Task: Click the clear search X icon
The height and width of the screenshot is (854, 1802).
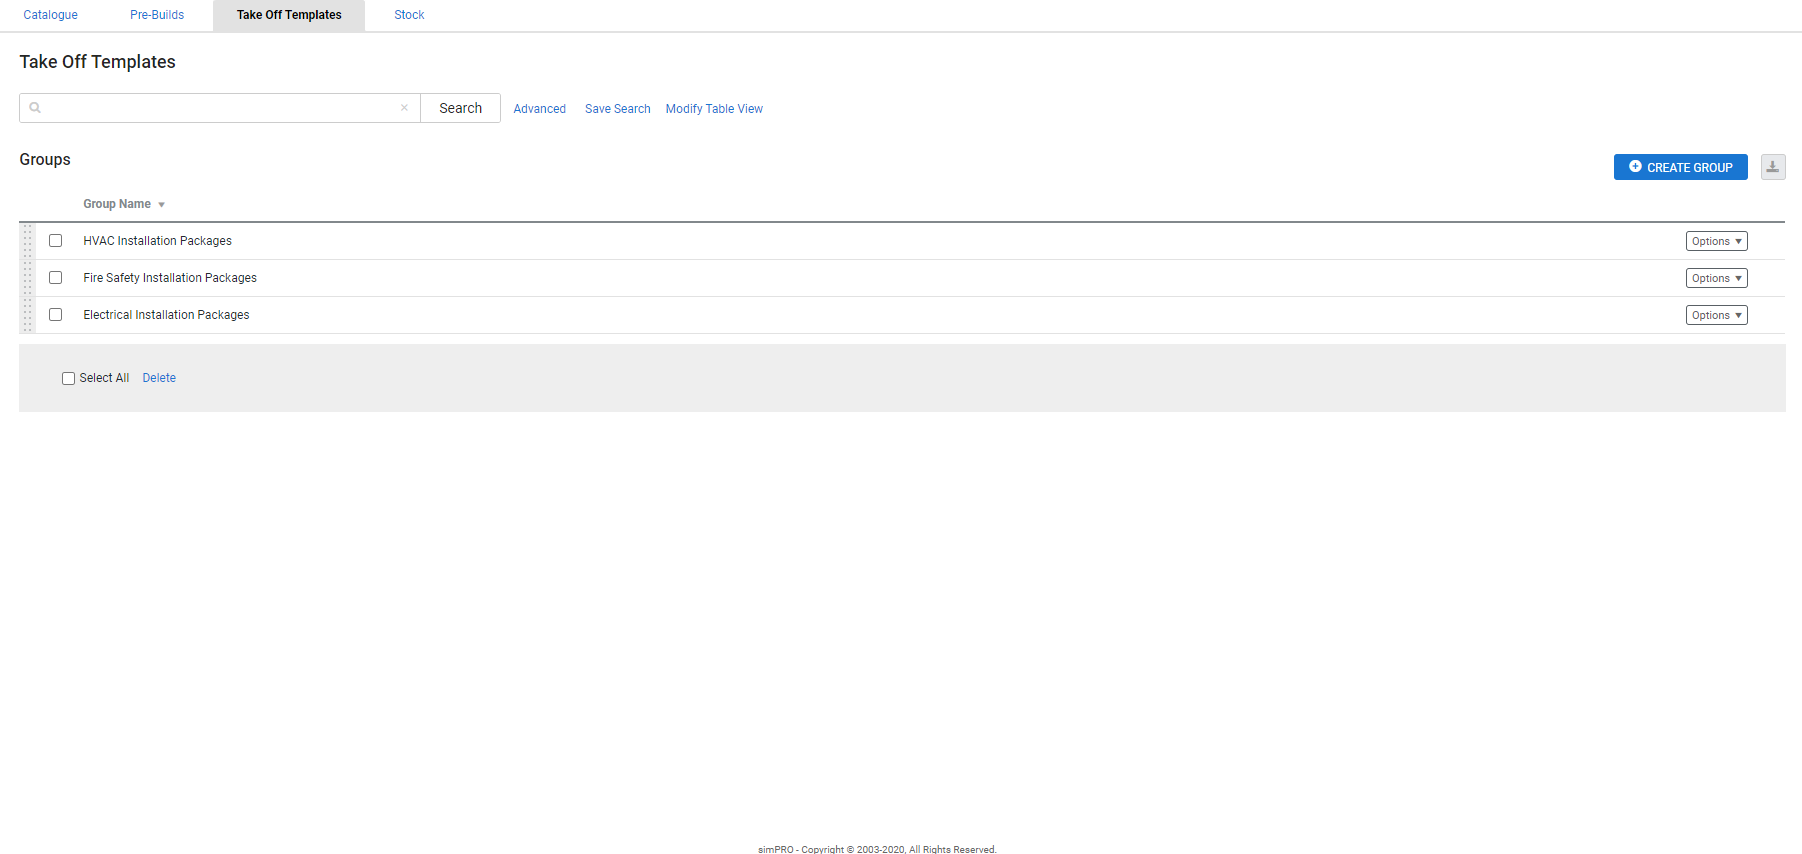Action: pos(404,108)
